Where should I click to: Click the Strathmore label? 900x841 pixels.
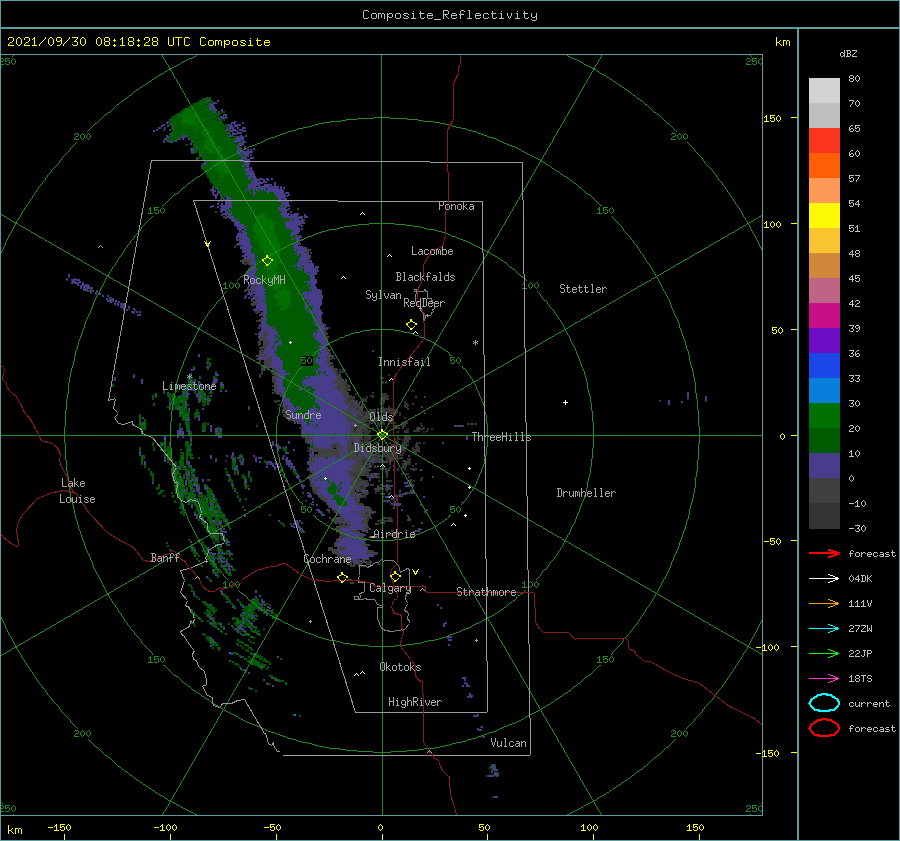pos(486,592)
